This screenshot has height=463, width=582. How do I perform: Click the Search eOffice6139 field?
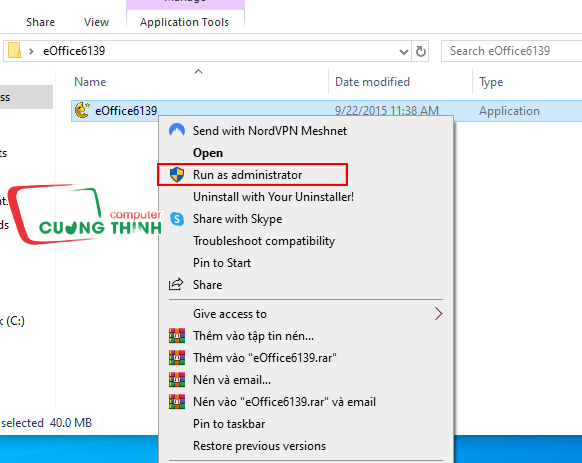pyautogui.click(x=511, y=51)
